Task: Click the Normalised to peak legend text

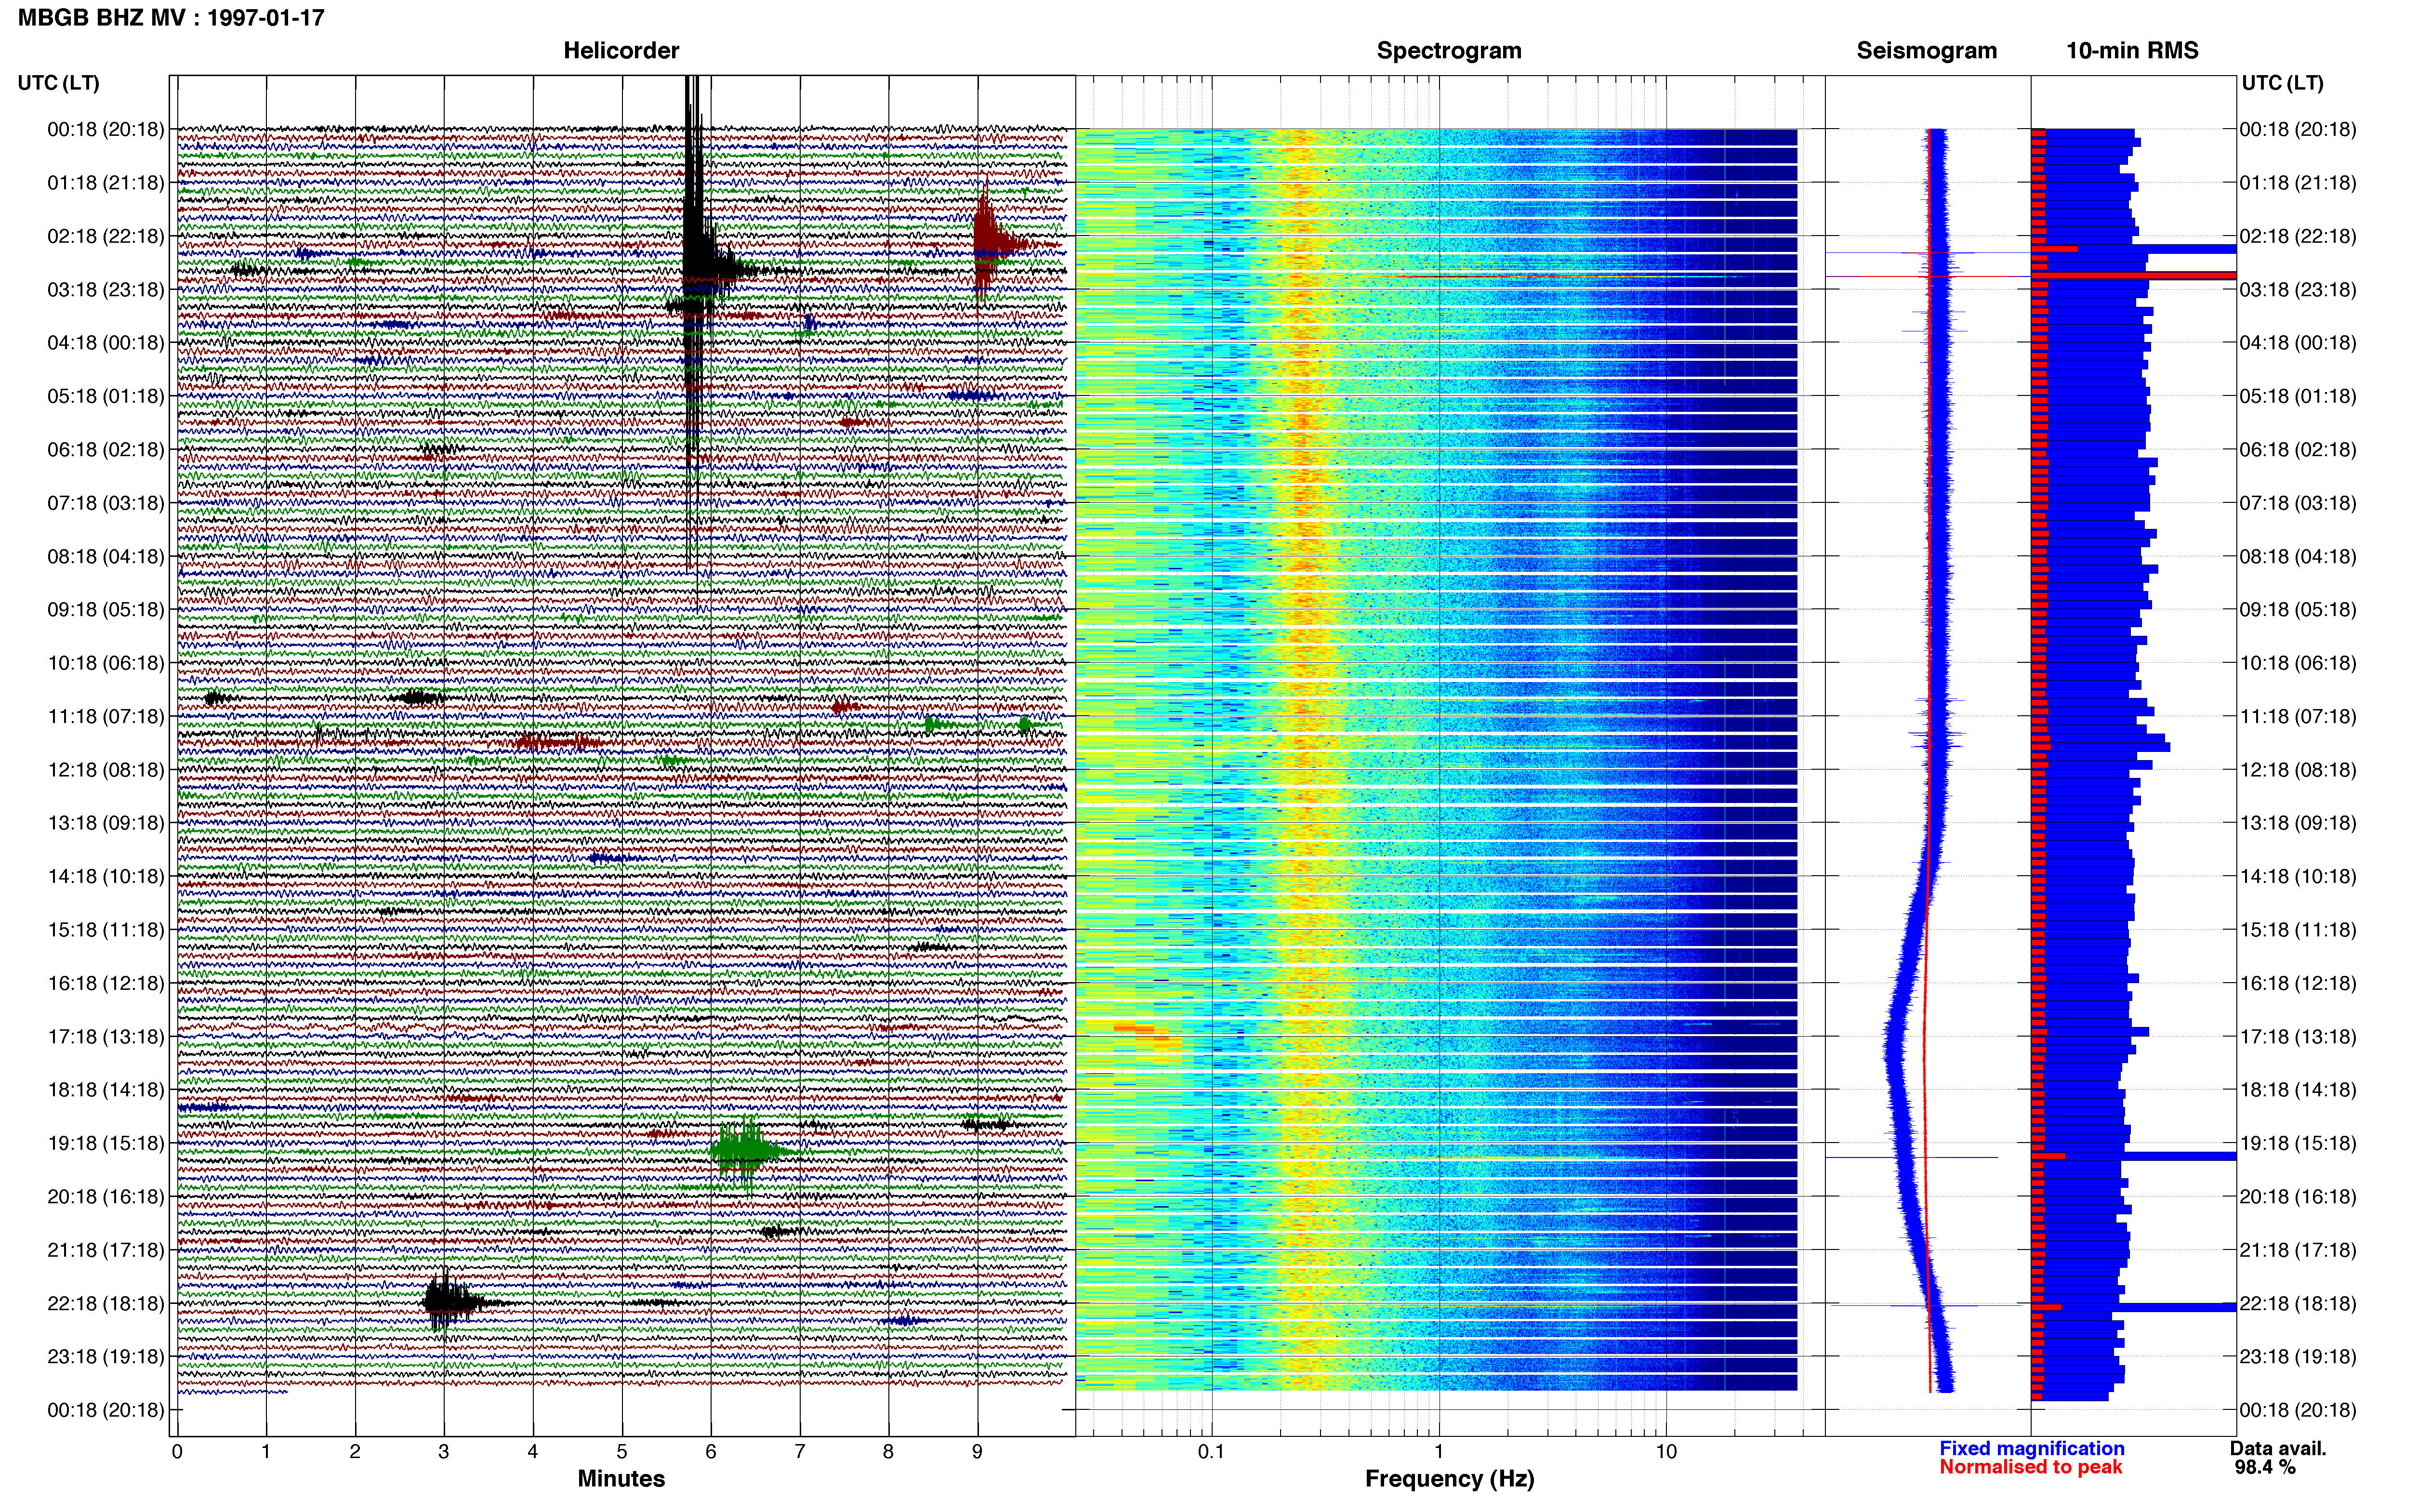Action: click(x=2030, y=1467)
